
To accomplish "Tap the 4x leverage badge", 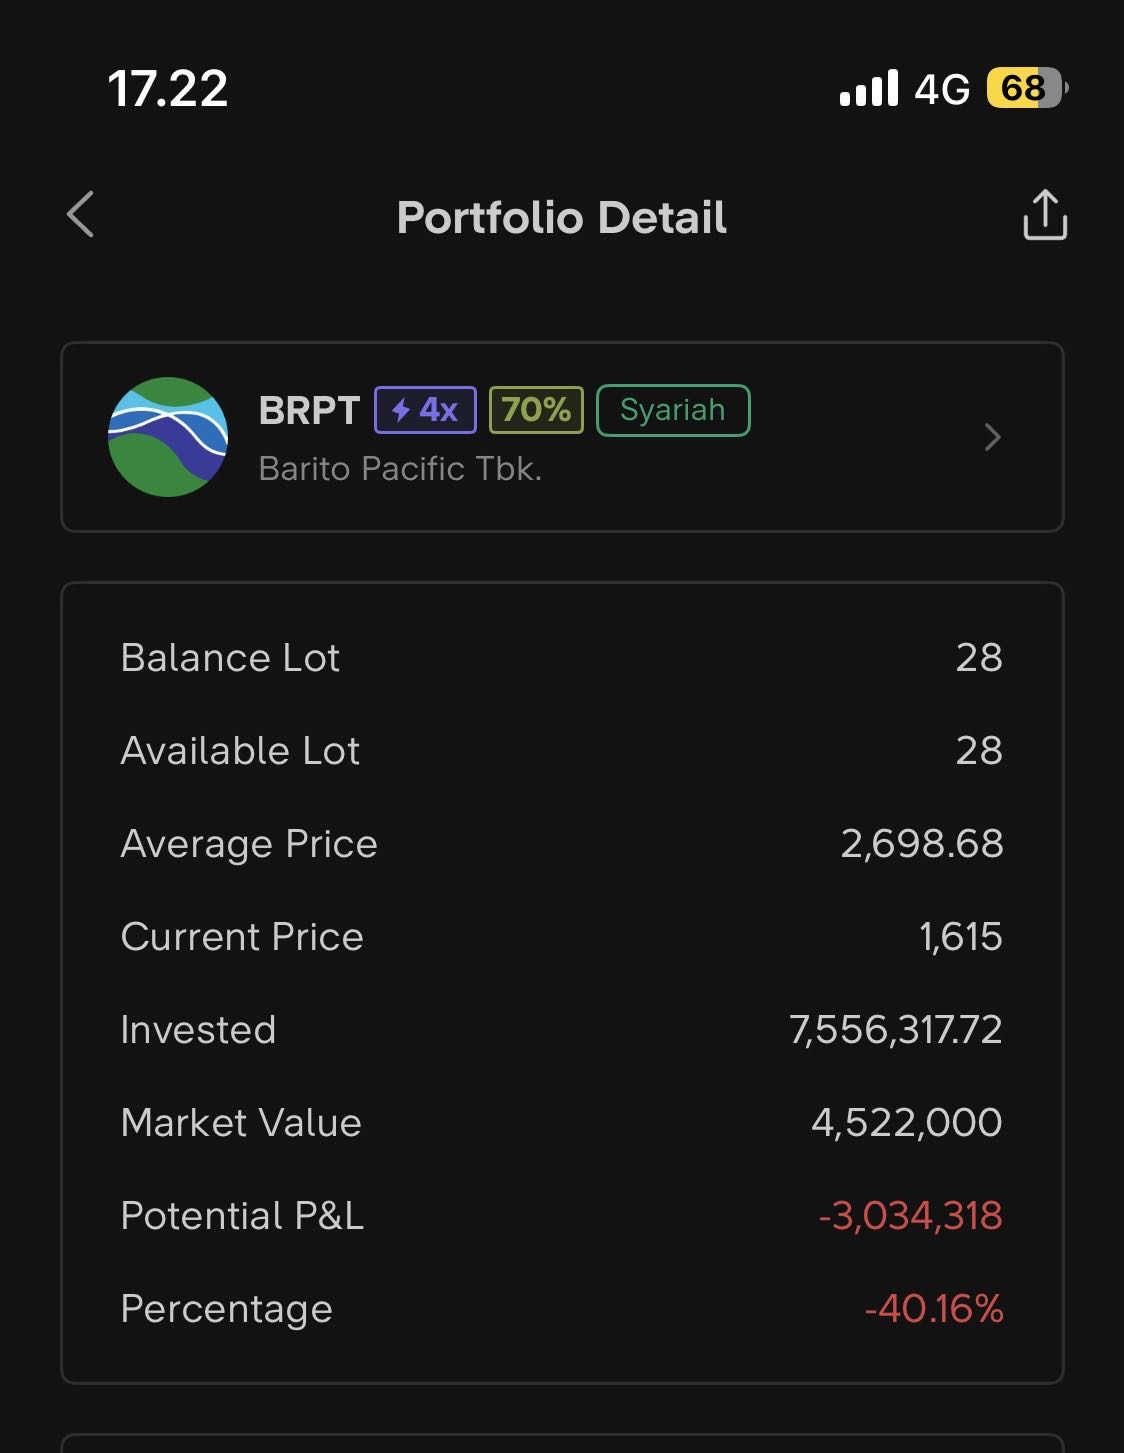I will point(425,410).
